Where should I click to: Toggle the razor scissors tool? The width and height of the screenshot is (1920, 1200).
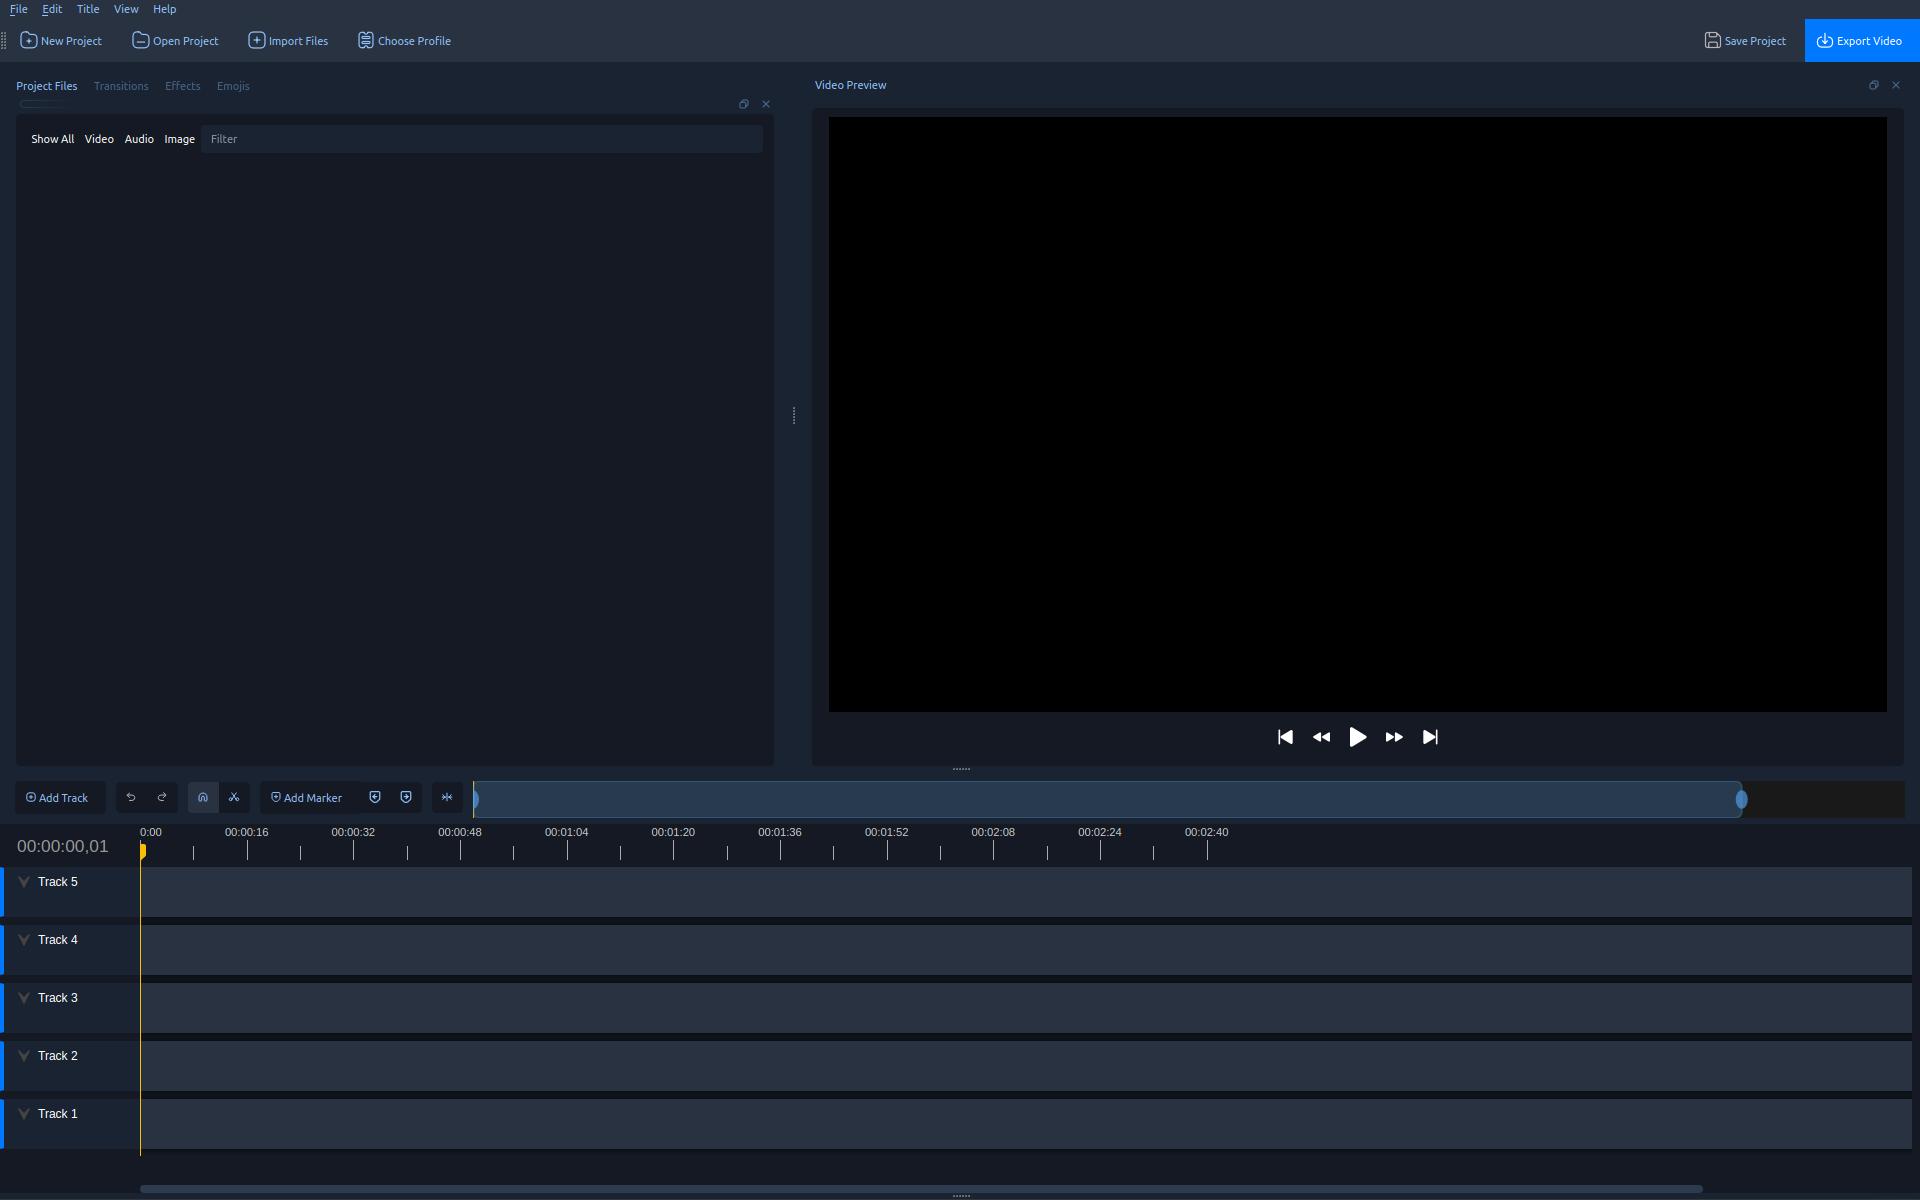(x=234, y=797)
